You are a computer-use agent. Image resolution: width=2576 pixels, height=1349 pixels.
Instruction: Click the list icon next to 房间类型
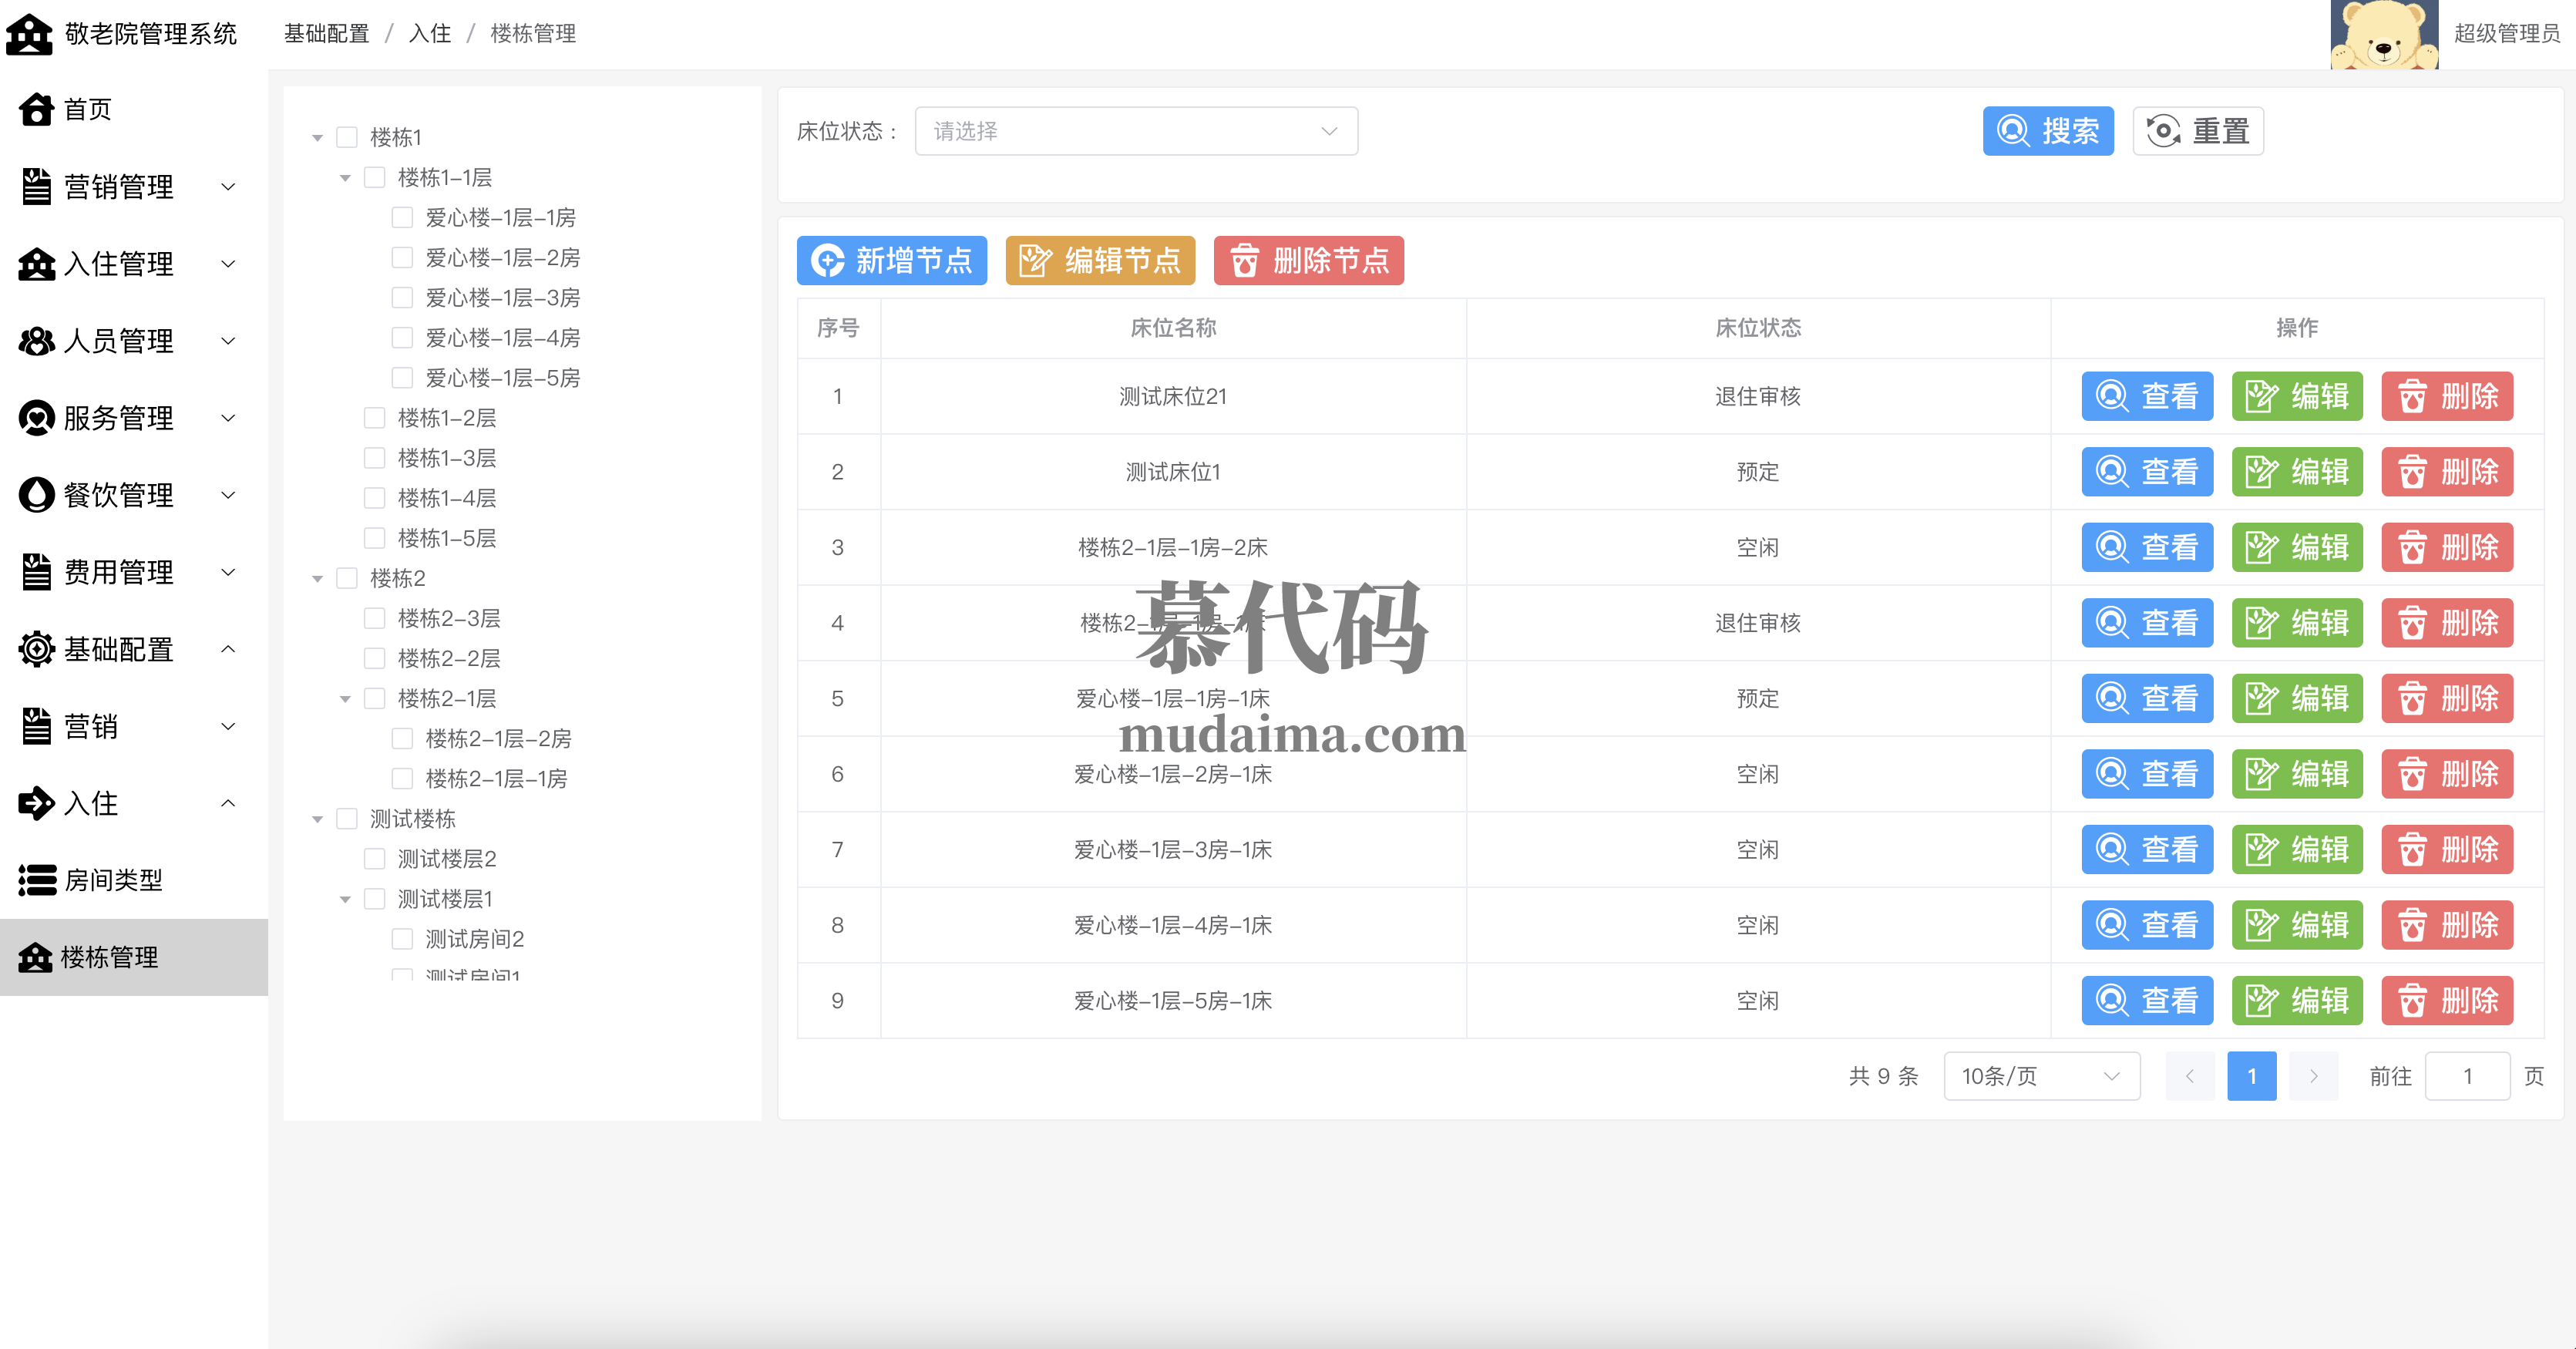pos(36,880)
